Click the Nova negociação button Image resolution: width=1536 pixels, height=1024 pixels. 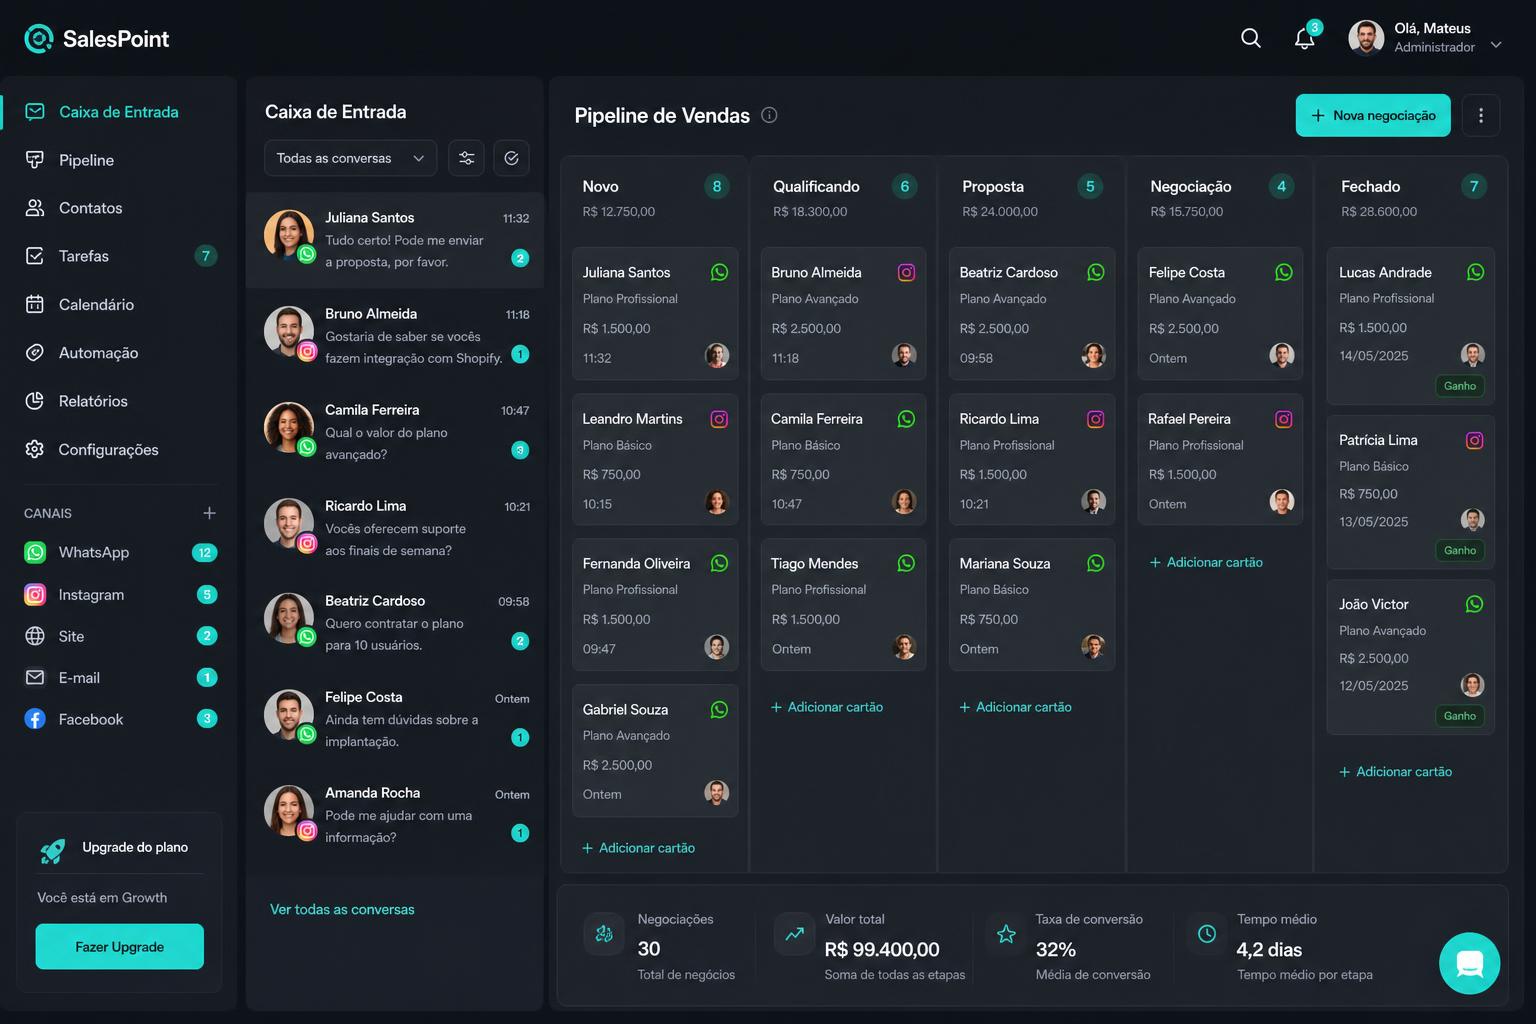tap(1373, 116)
